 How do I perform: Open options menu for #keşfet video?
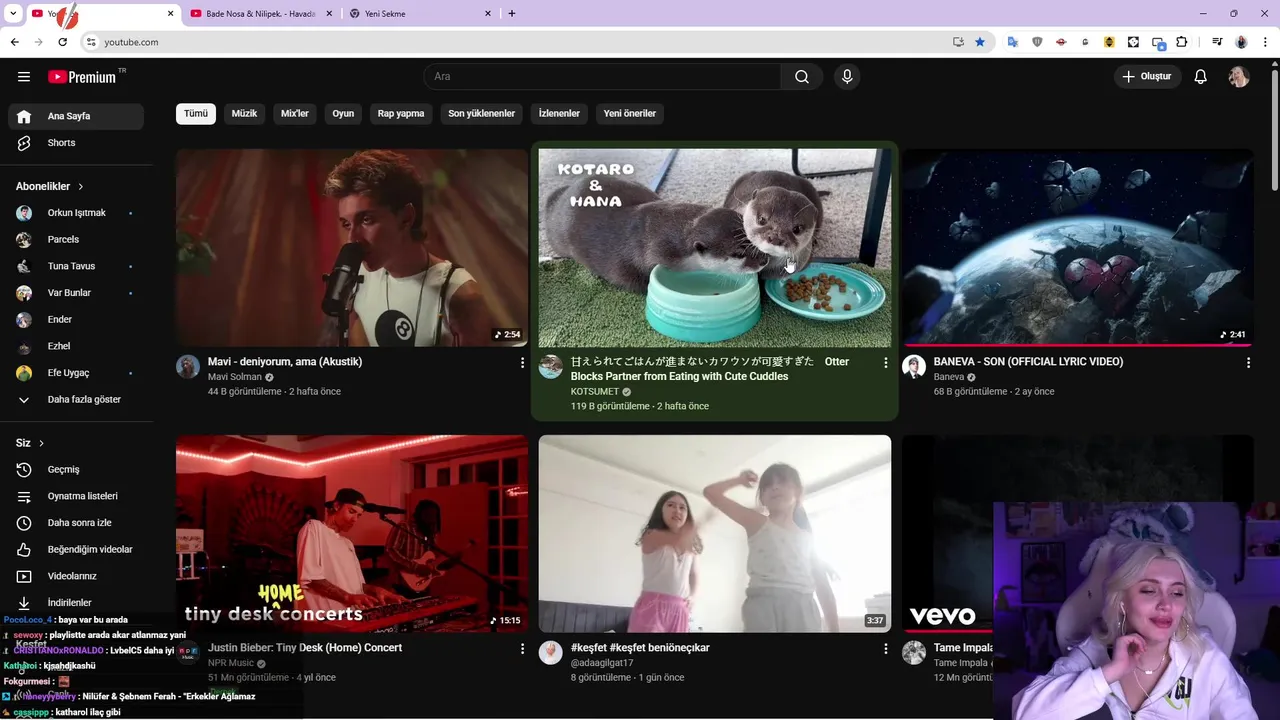click(x=885, y=649)
